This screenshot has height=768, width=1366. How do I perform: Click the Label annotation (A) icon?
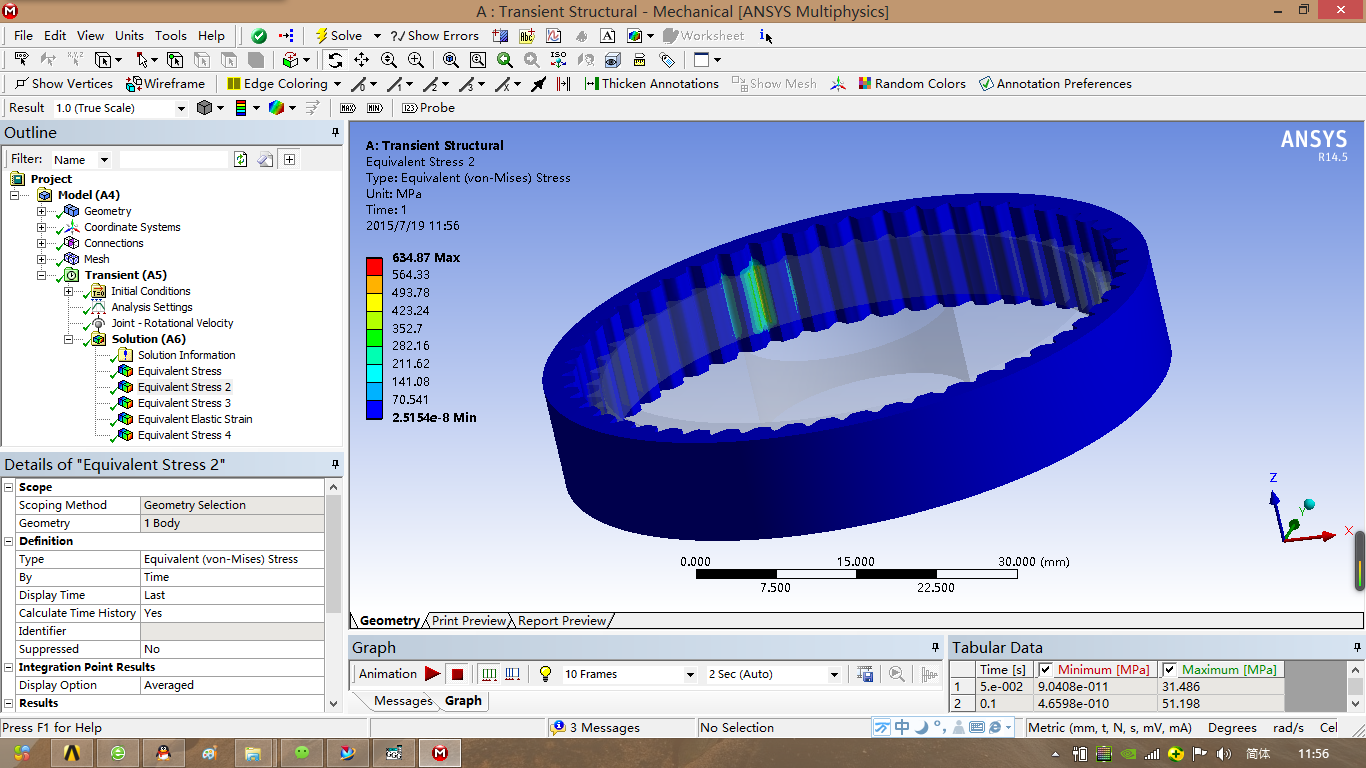(607, 35)
